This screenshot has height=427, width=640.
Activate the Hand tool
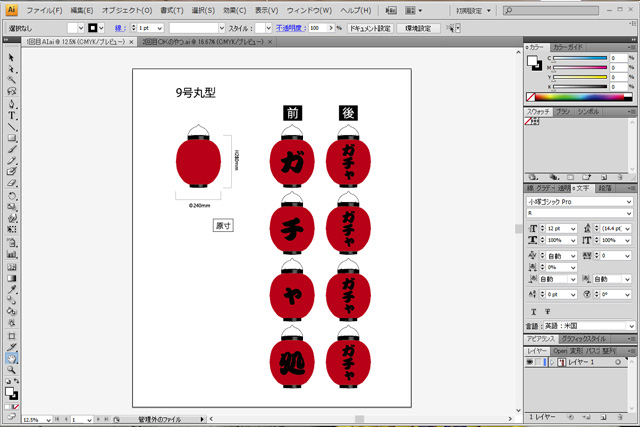click(x=11, y=358)
